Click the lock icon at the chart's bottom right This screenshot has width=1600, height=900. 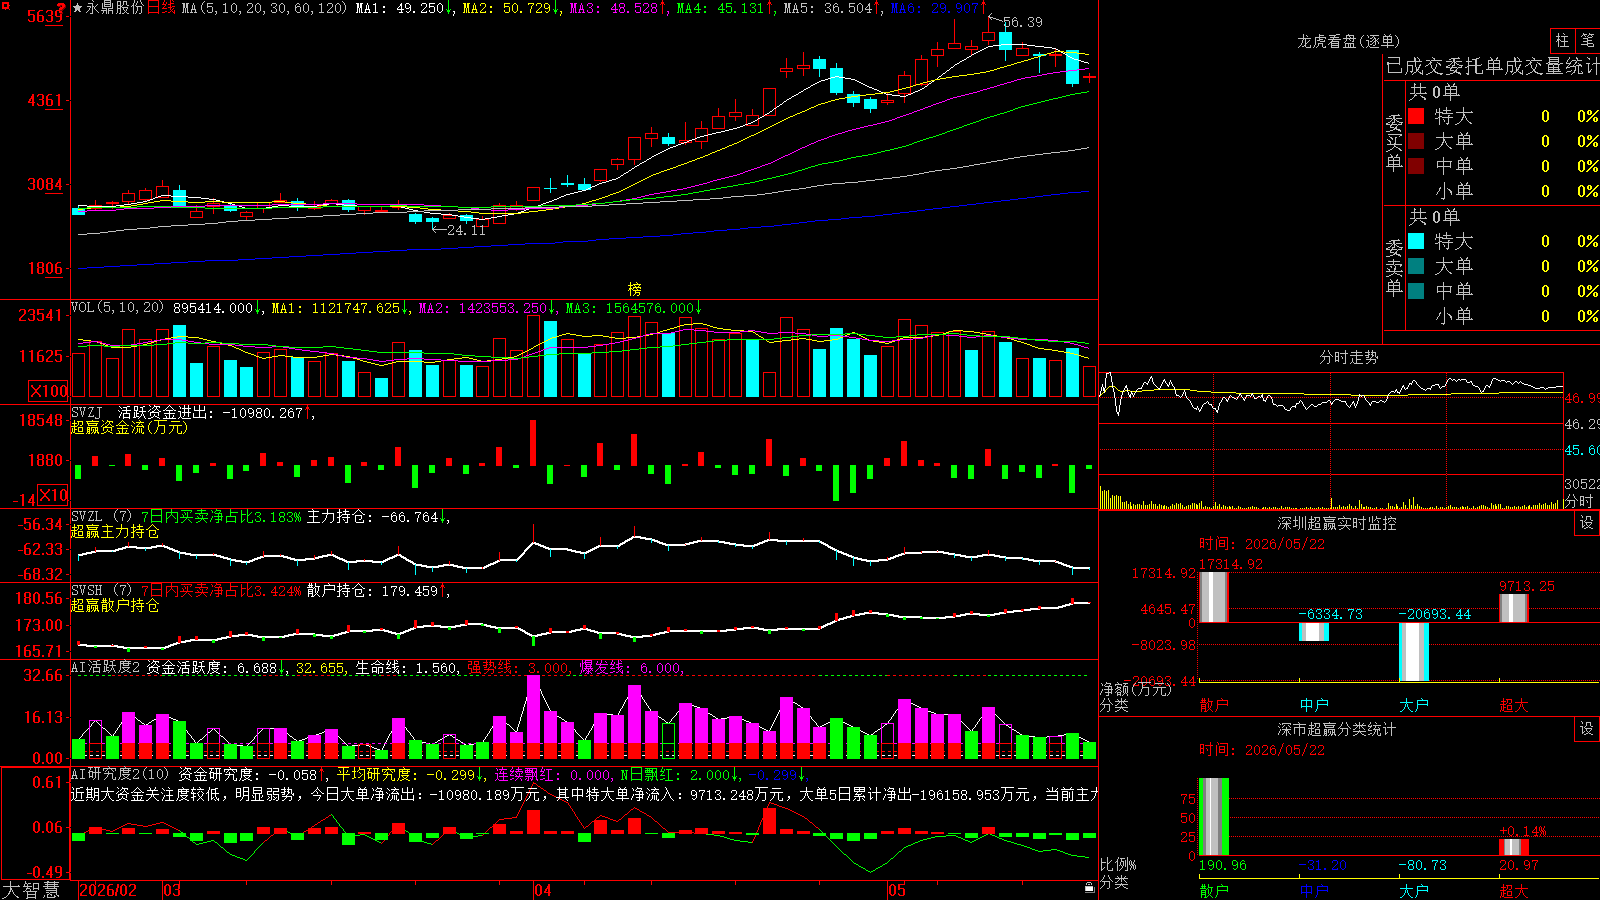[x=1089, y=888]
